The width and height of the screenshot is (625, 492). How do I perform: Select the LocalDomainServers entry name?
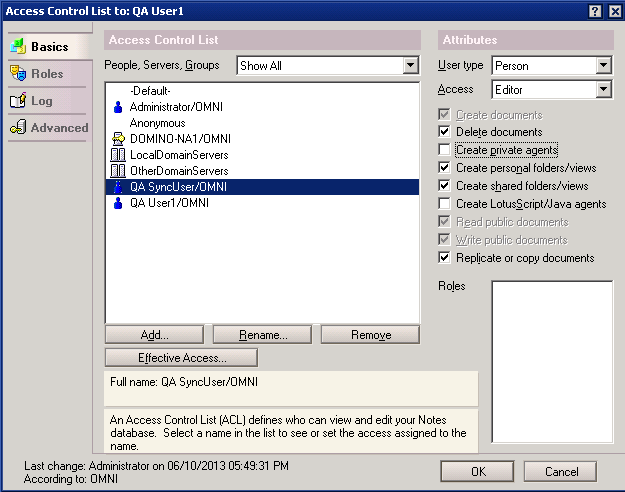coord(179,155)
